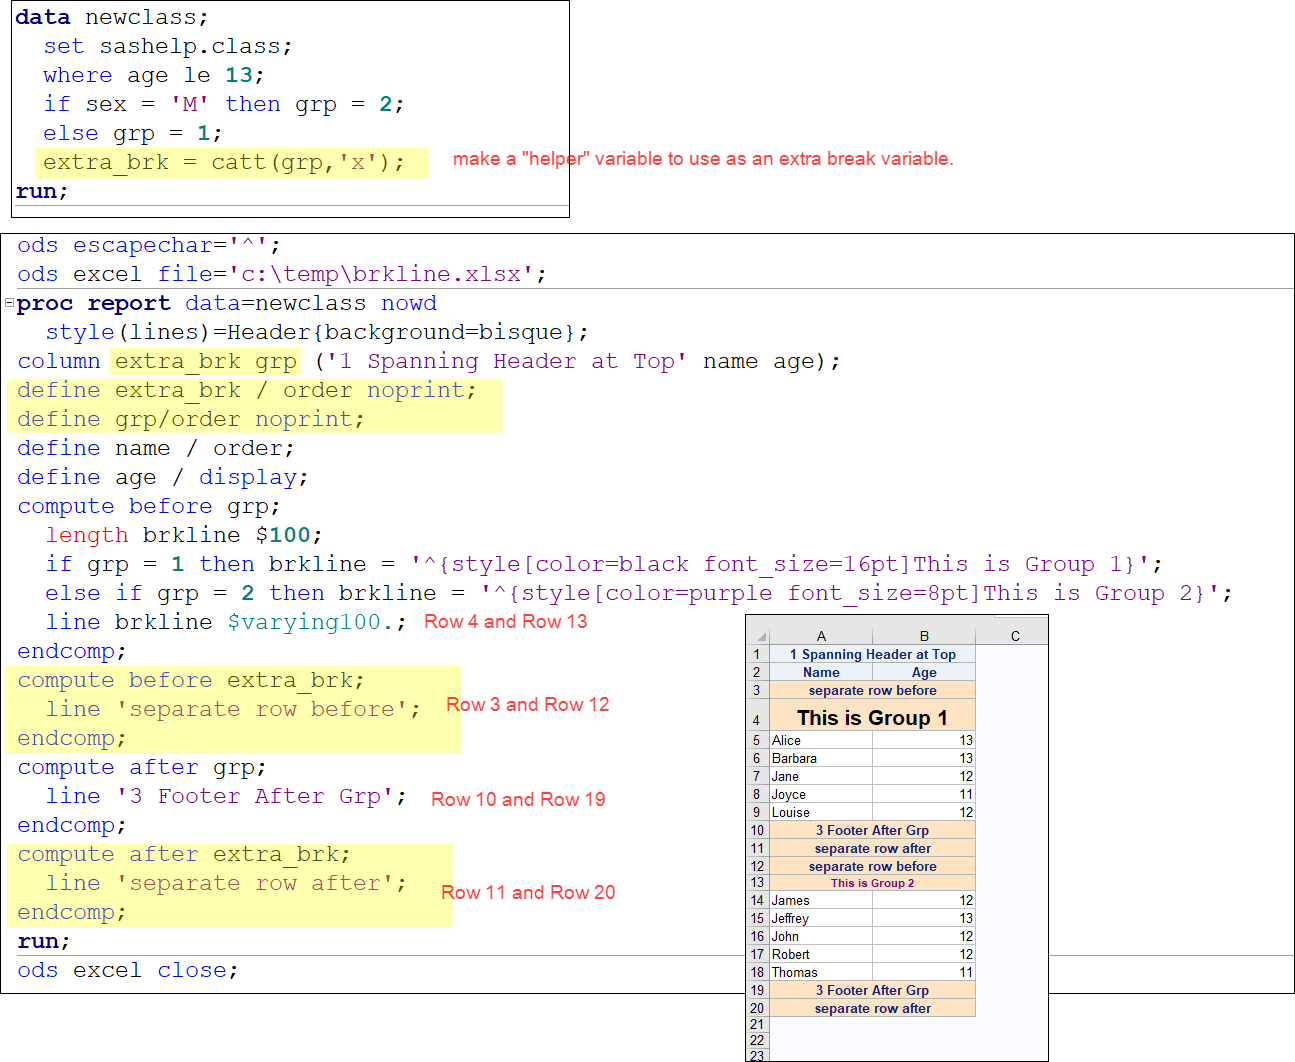Select the 'separate row after' cell on row 11
The image size is (1295, 1062).
(x=871, y=848)
